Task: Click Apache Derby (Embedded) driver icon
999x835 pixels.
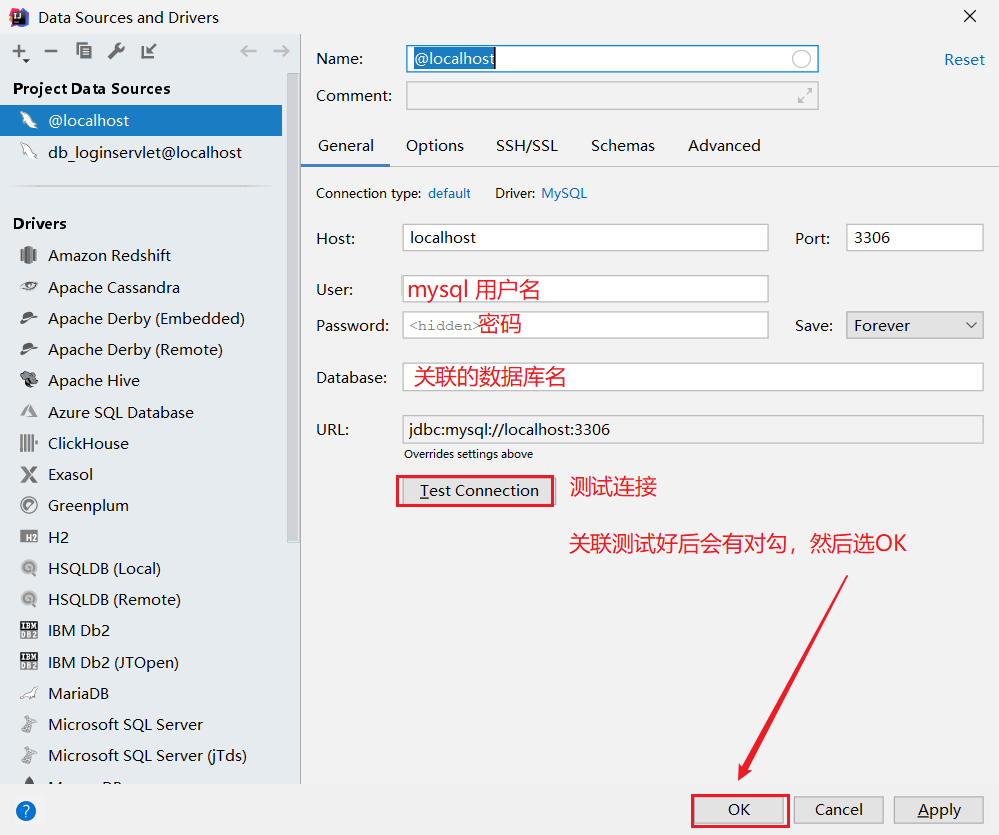Action: click(x=29, y=318)
